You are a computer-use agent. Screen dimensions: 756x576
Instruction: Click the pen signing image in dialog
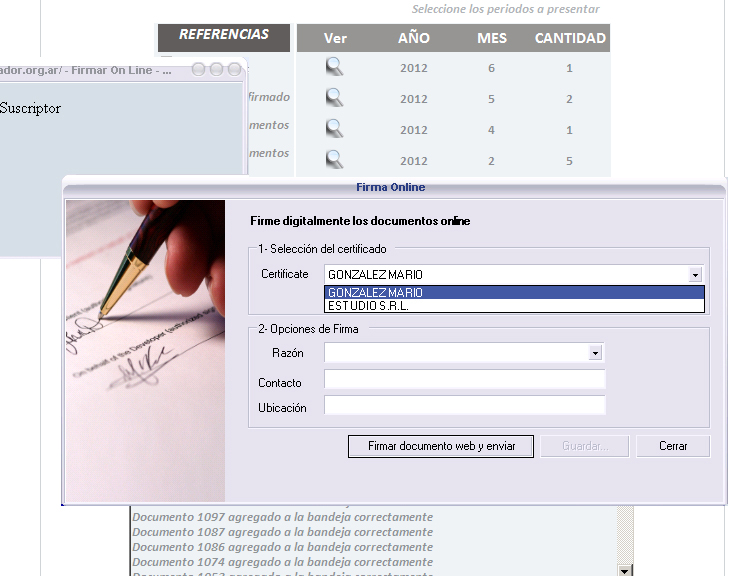(145, 350)
